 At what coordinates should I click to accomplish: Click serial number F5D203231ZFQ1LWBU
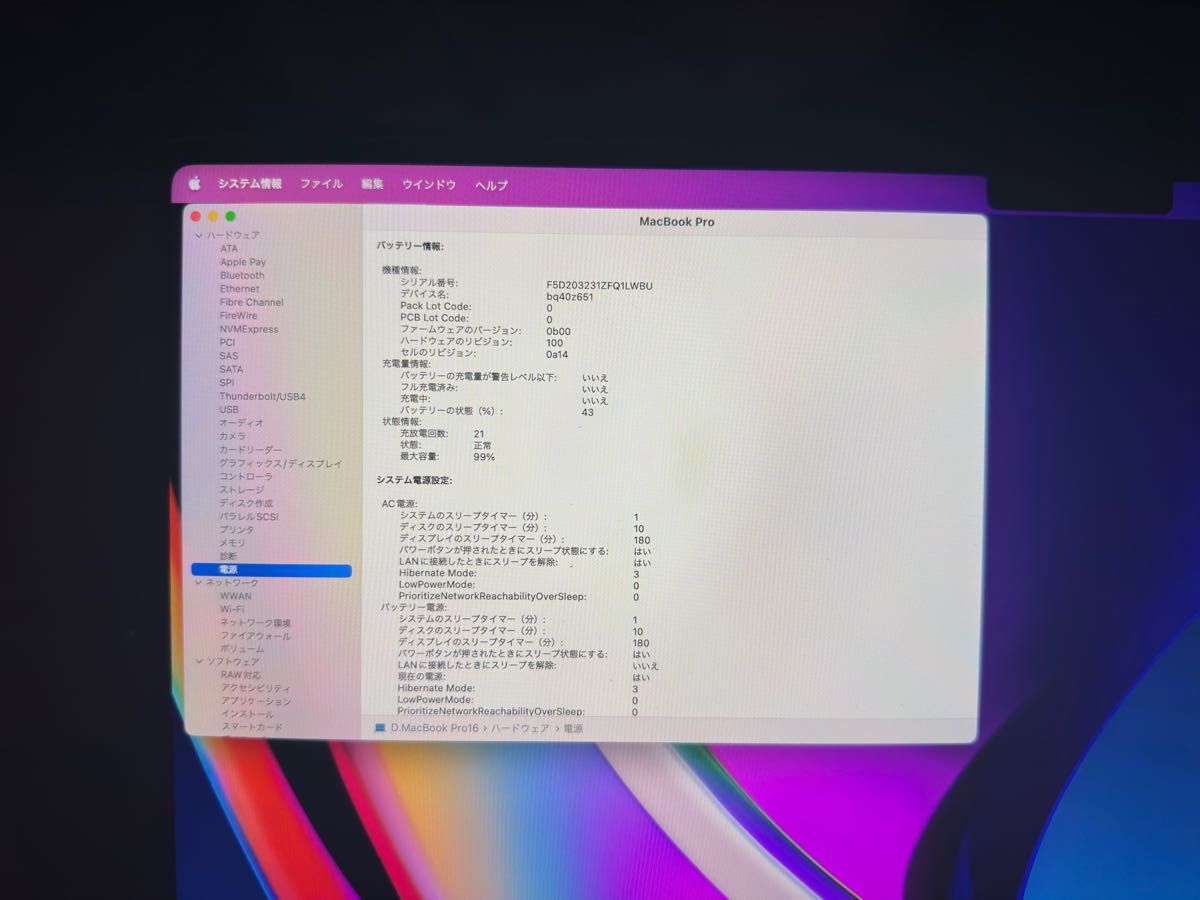tap(599, 285)
